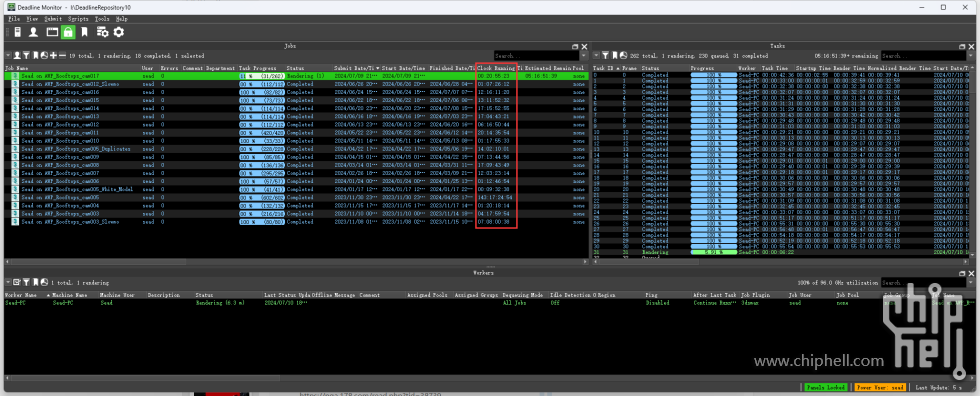Click the 11% progress bar of cam017 job
The width and height of the screenshot is (980, 396).
pos(261,76)
